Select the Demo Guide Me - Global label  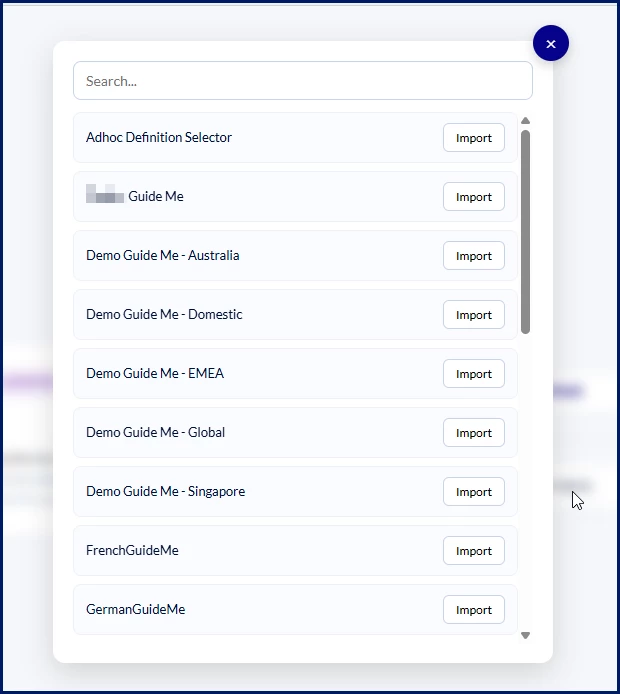point(155,432)
